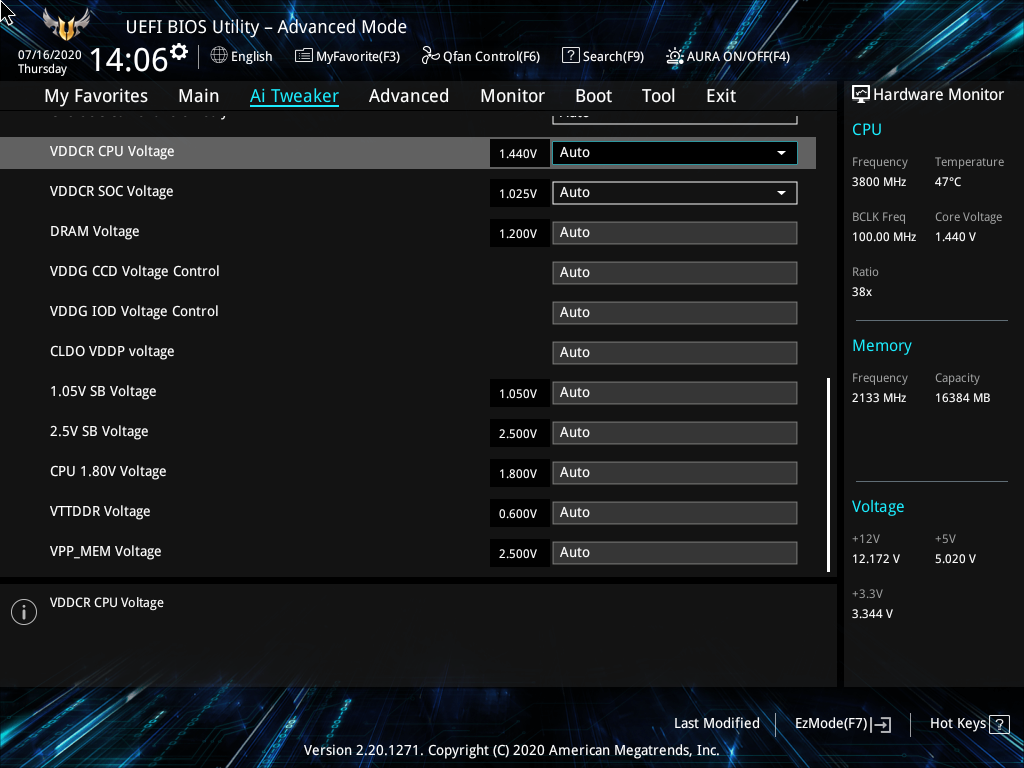Image resolution: width=1024 pixels, height=768 pixels.
Task: Click 1.05V SB Voltage Auto field
Action: 675,393
